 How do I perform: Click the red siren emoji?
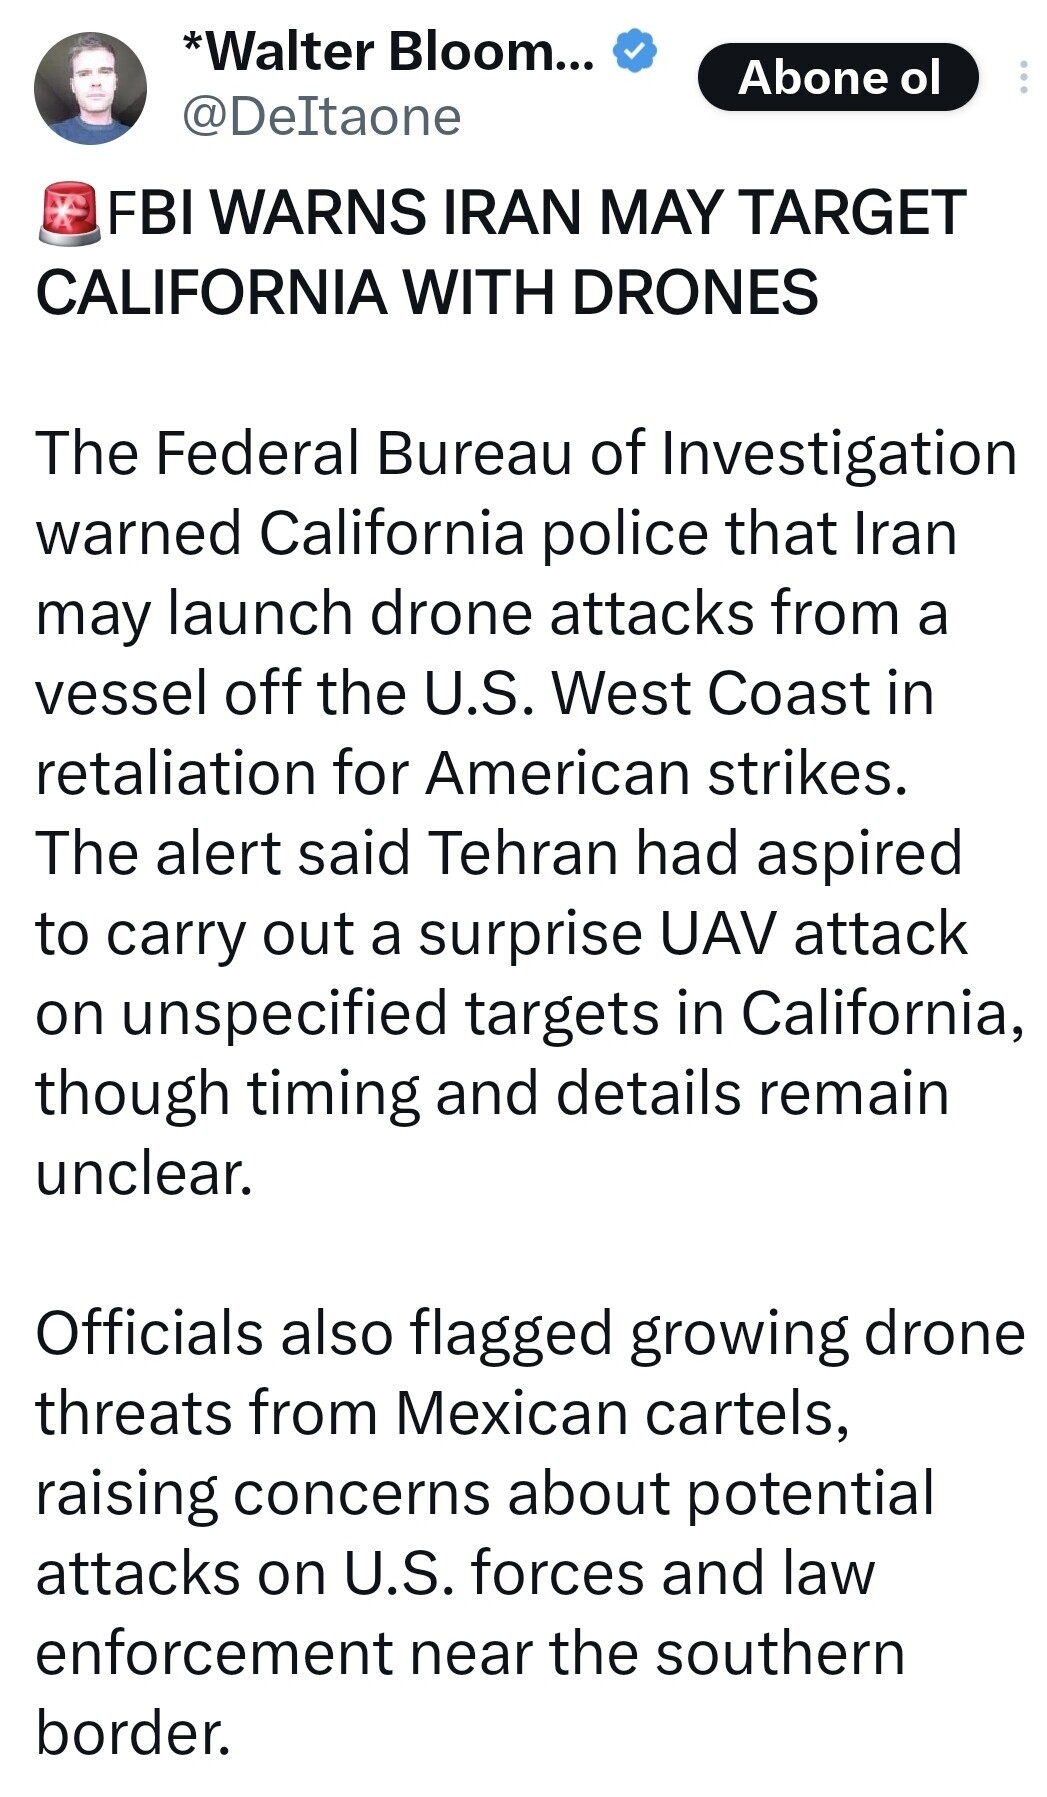[68, 213]
